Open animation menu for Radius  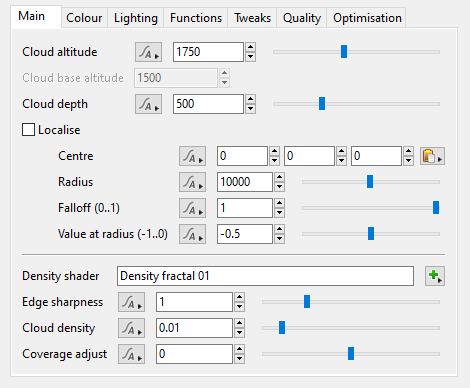(192, 182)
